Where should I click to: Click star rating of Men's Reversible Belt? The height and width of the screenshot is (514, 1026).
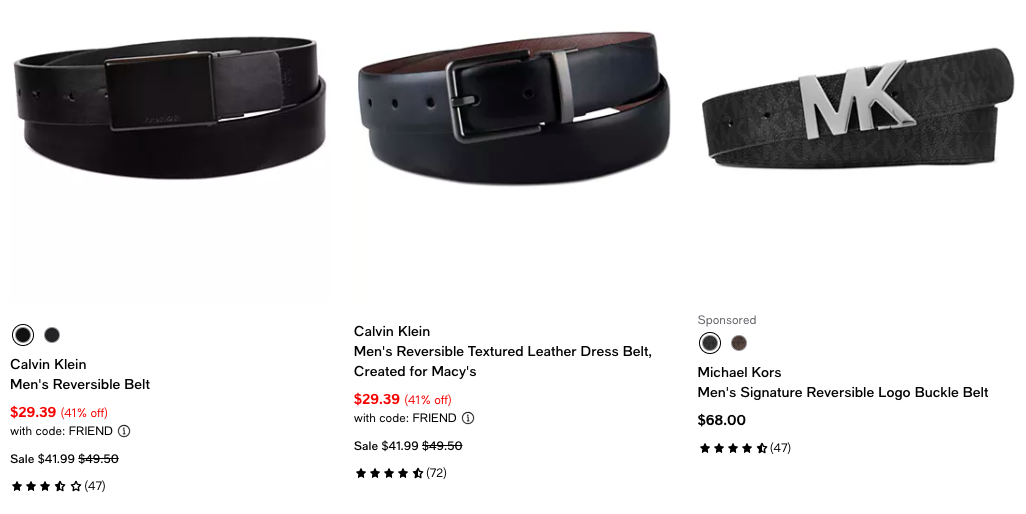pyautogui.click(x=46, y=486)
